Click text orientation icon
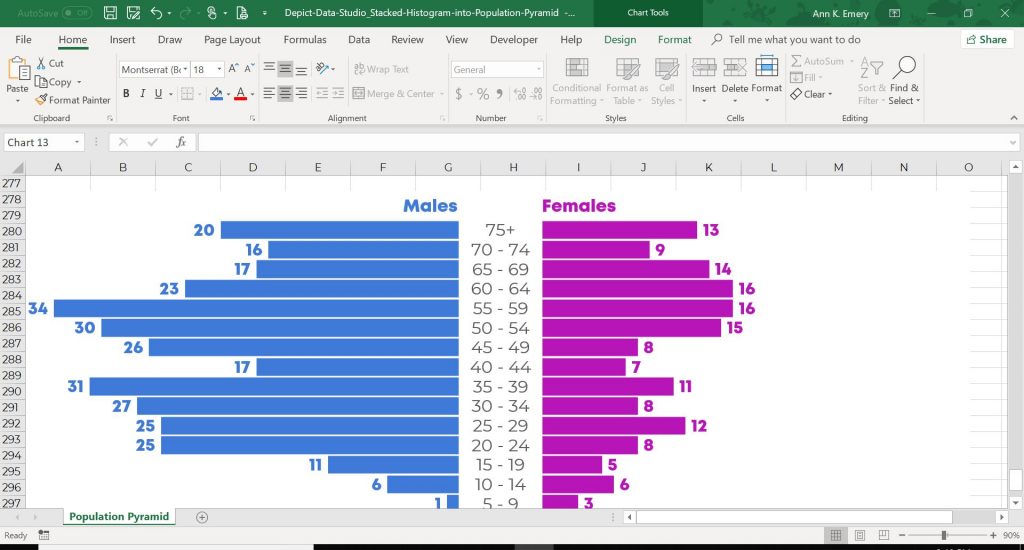This screenshot has width=1024, height=550. click(x=322, y=68)
